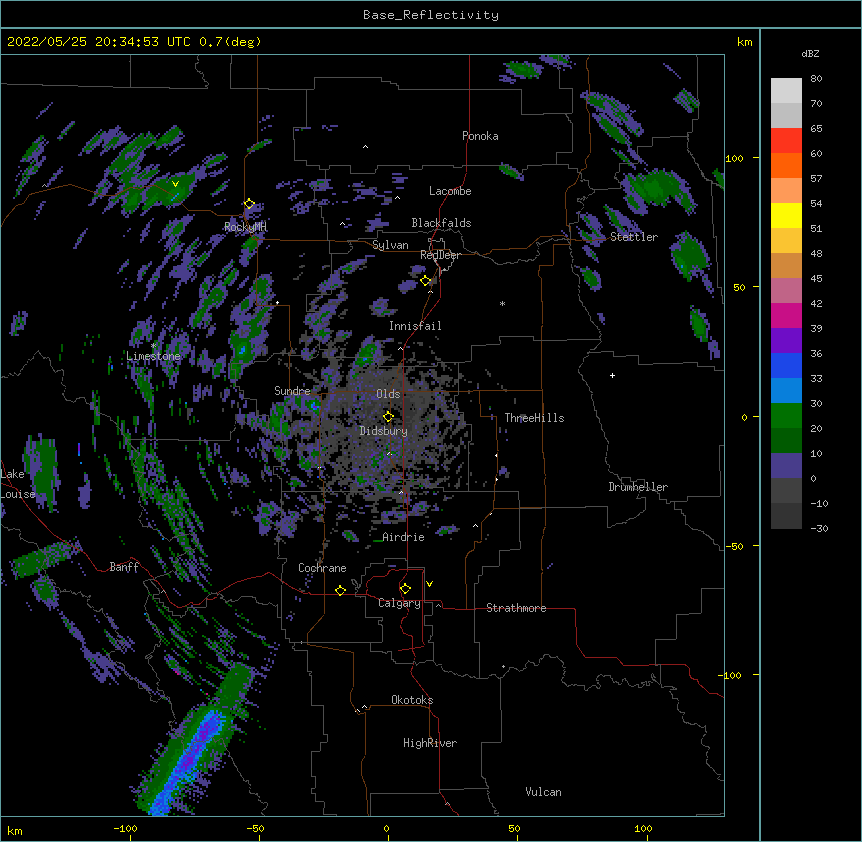Click the 100 km mark on vertical axis
The image size is (862, 842).
tap(734, 158)
